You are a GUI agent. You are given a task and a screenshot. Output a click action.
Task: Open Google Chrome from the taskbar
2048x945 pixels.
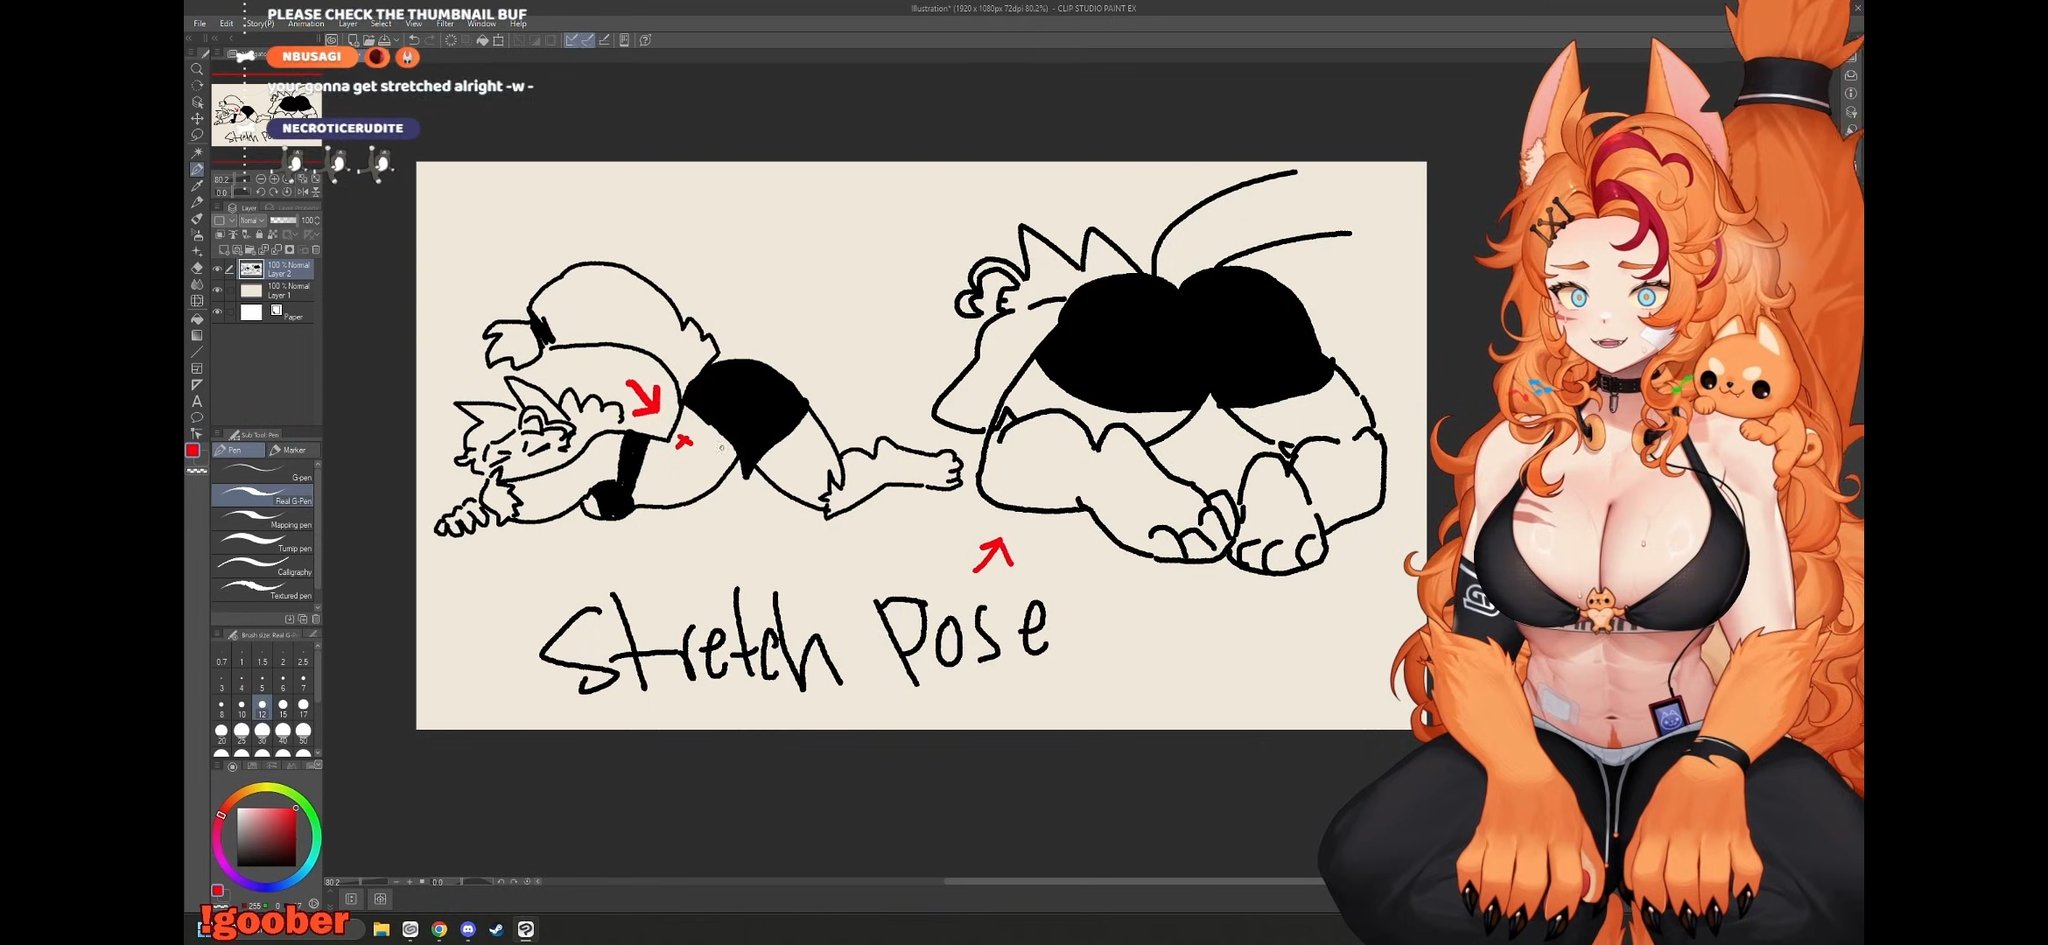439,929
